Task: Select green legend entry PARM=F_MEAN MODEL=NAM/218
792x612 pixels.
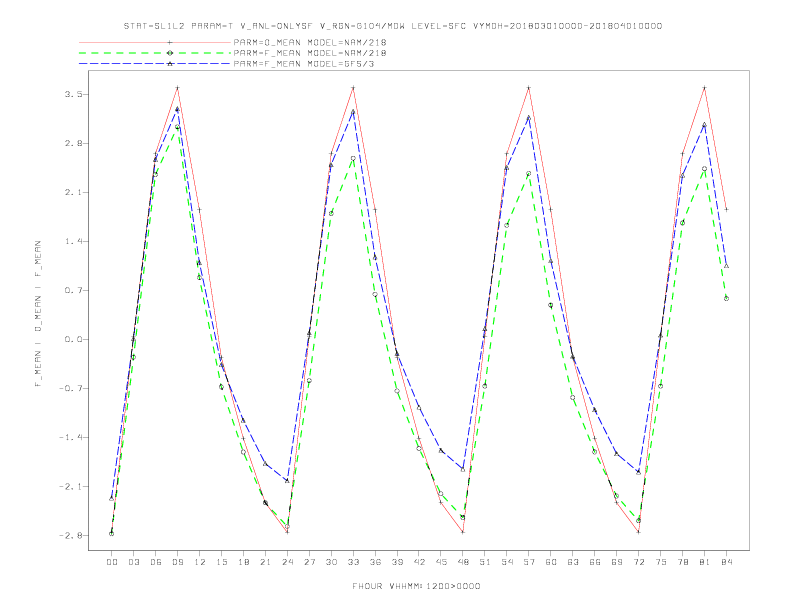Action: [x=310, y=53]
